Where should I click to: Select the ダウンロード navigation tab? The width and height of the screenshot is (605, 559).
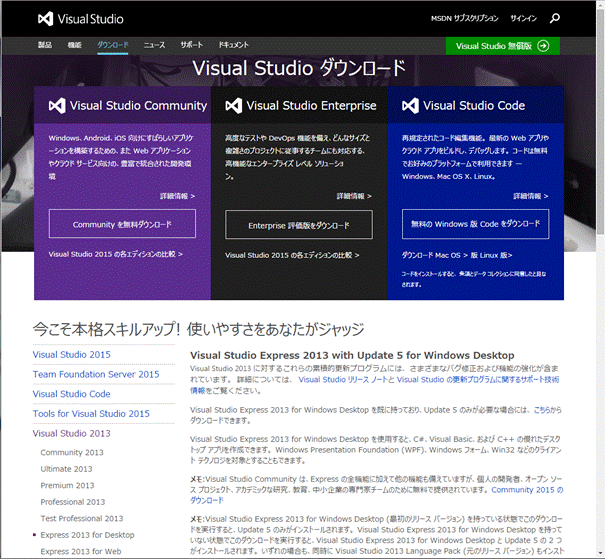click(x=113, y=45)
